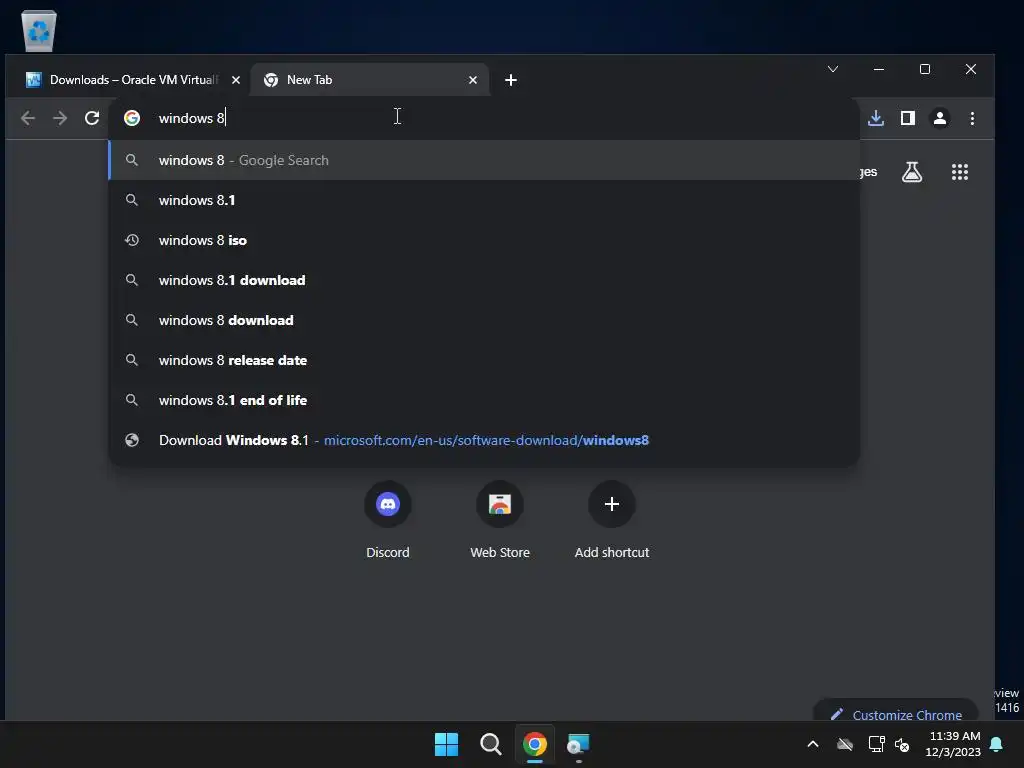Viewport: 1024px width, 768px height.
Task: Choose the 'windows 8.1' suggestion
Action: (484, 200)
